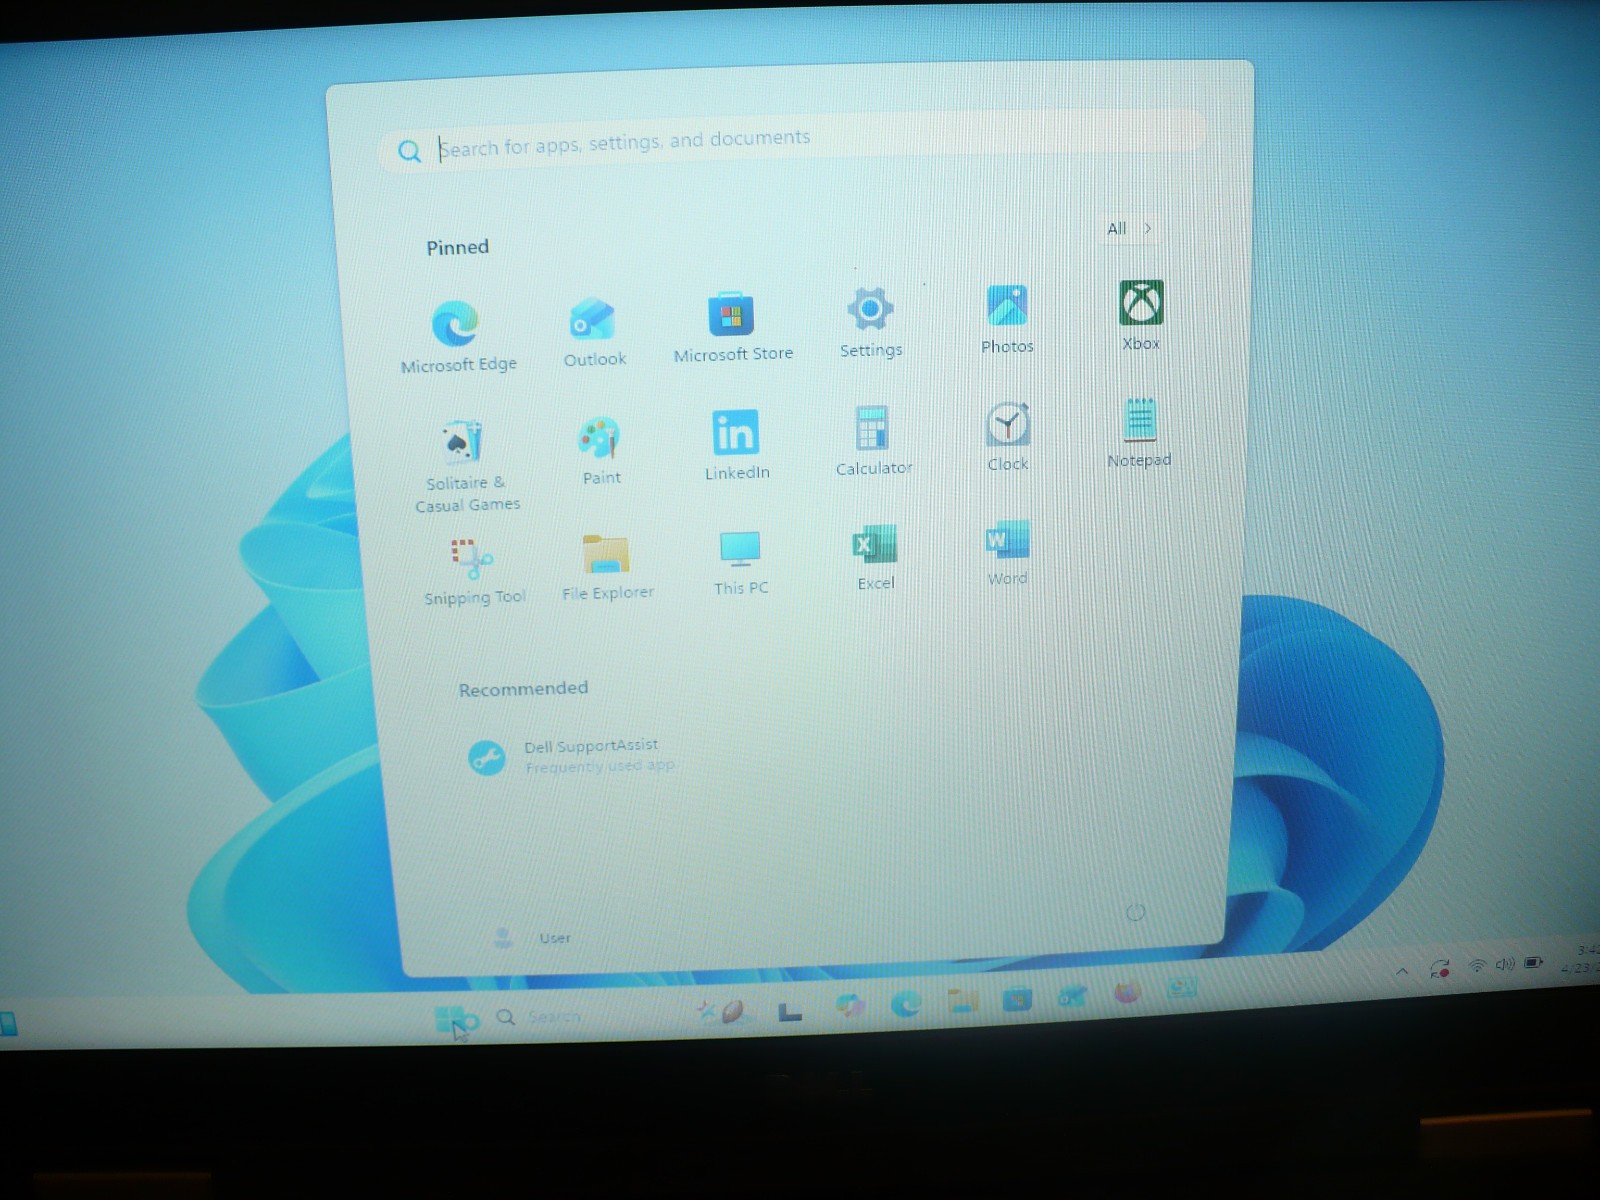
Task: Open Copilot from the taskbar
Action: tap(850, 1006)
